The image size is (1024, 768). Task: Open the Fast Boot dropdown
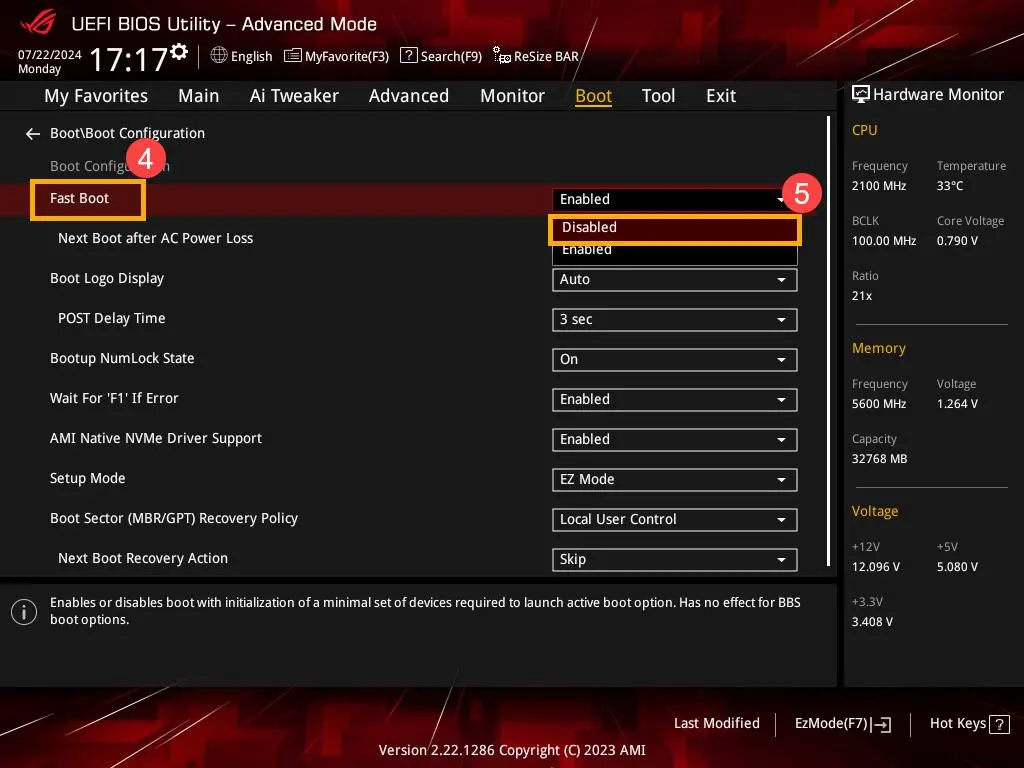click(x=675, y=199)
